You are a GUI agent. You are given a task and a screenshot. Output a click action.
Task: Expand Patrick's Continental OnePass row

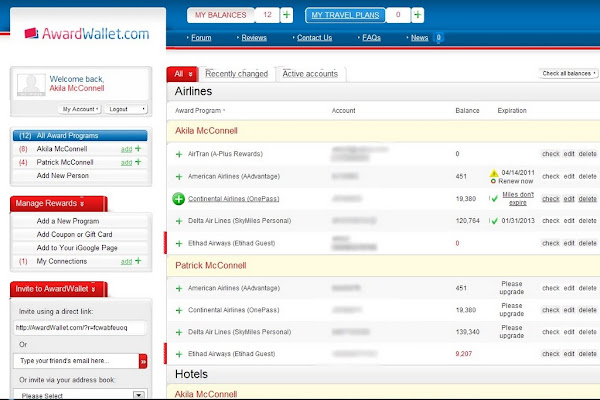(x=179, y=310)
